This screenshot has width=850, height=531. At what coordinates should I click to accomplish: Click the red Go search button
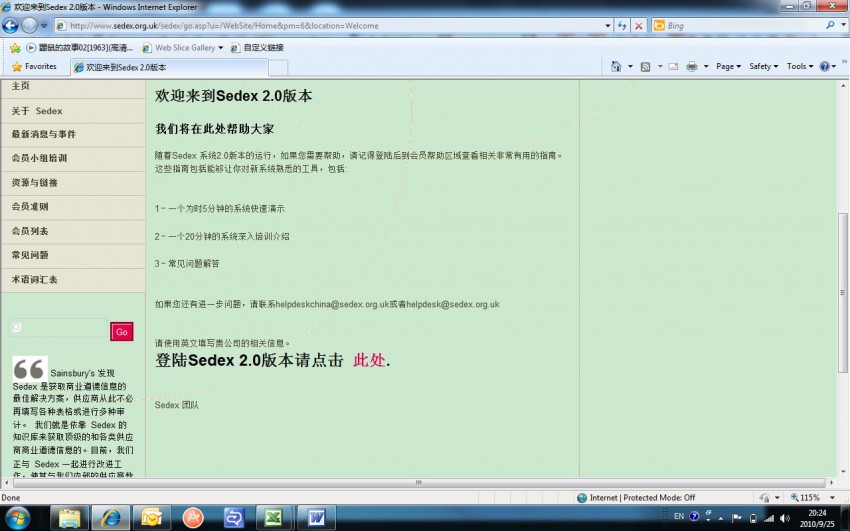(x=121, y=332)
